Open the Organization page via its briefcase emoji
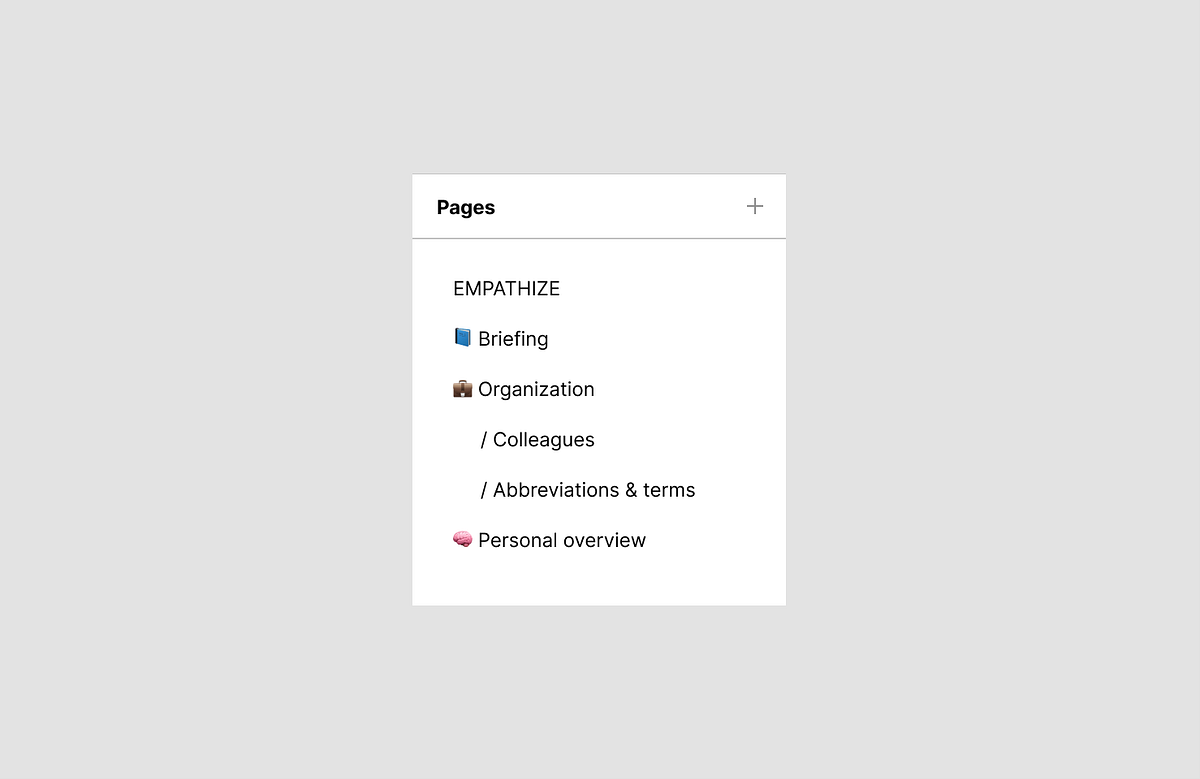 tap(462, 388)
